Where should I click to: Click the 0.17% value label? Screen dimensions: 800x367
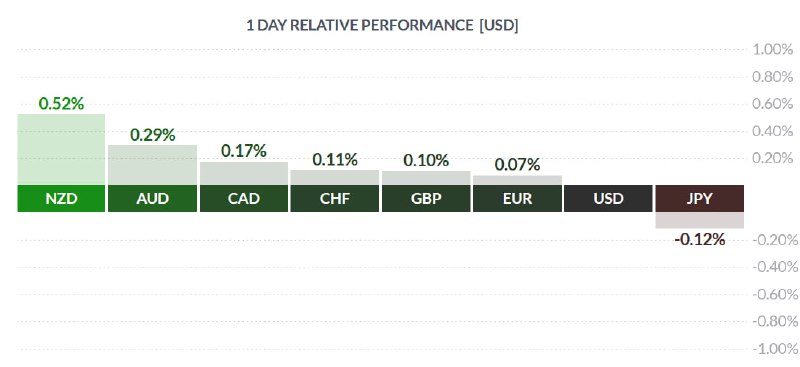point(244,151)
